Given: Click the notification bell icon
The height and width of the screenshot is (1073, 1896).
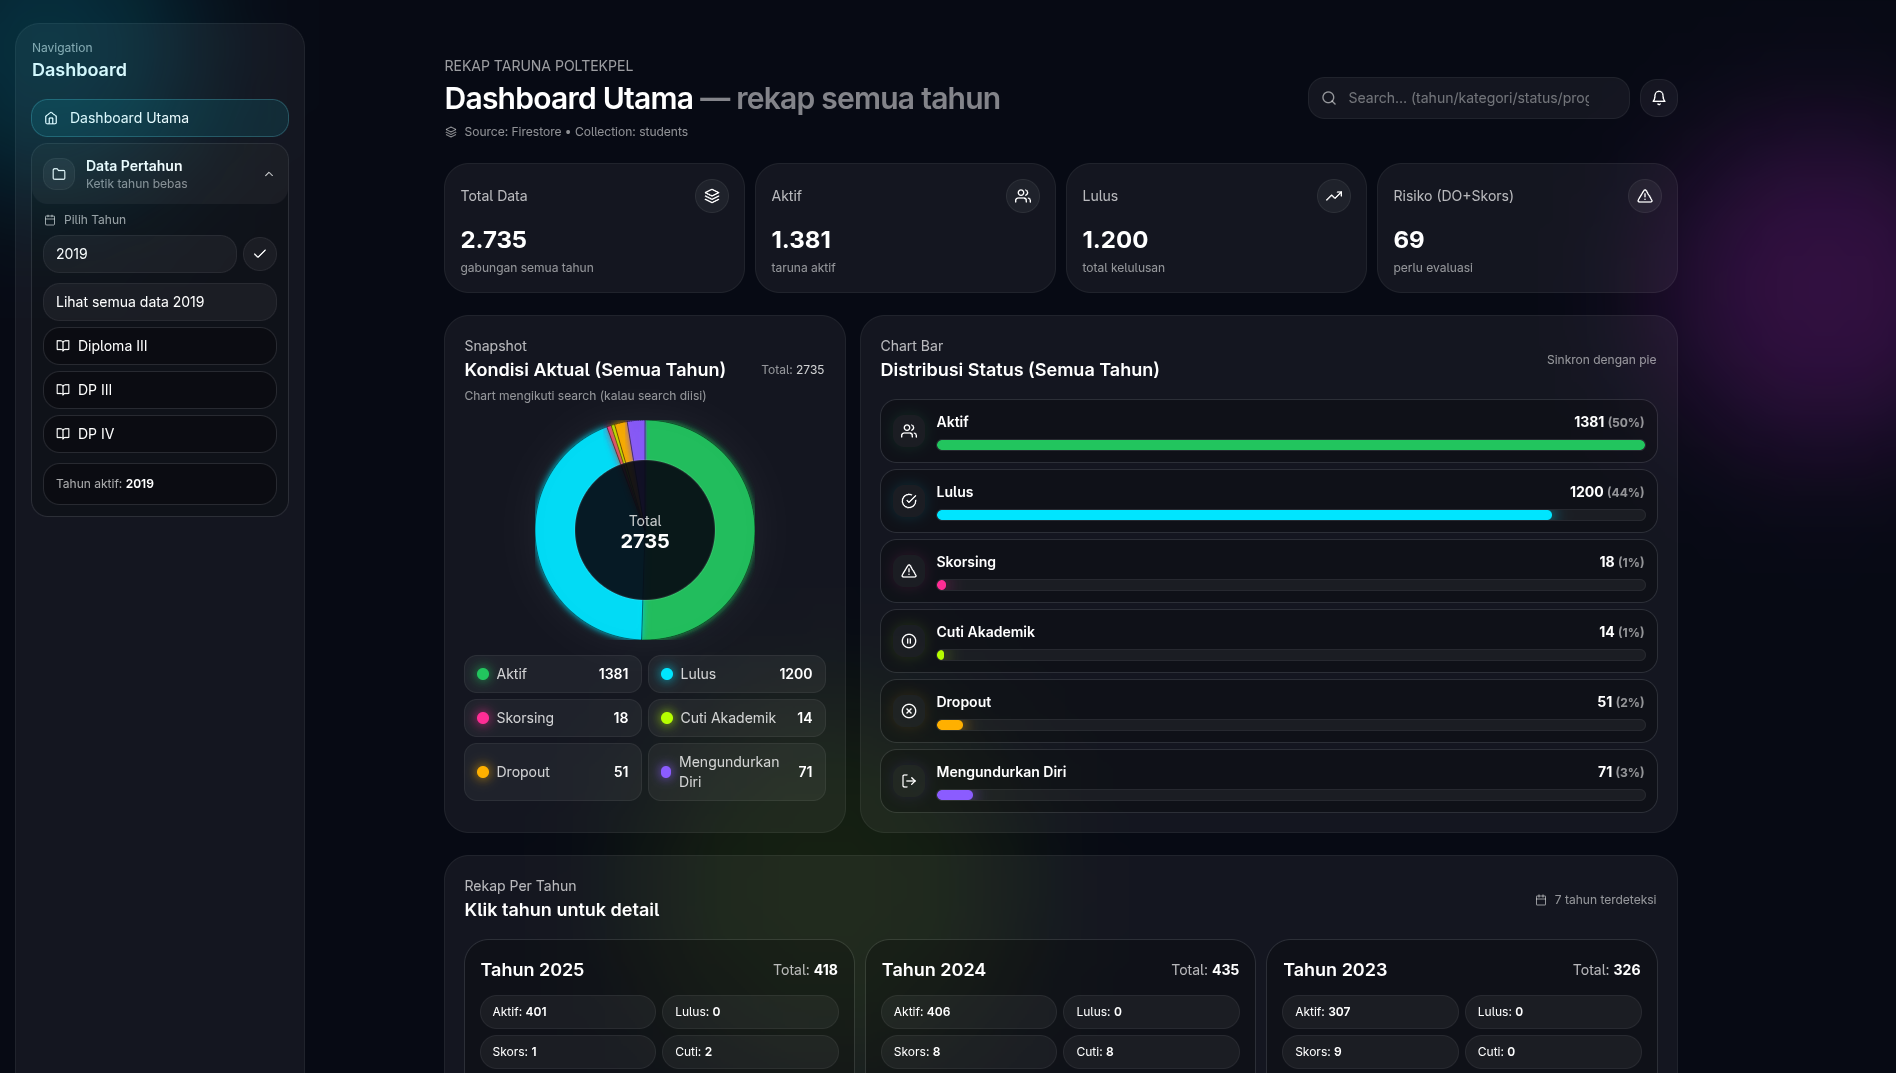Looking at the screenshot, I should pos(1658,98).
